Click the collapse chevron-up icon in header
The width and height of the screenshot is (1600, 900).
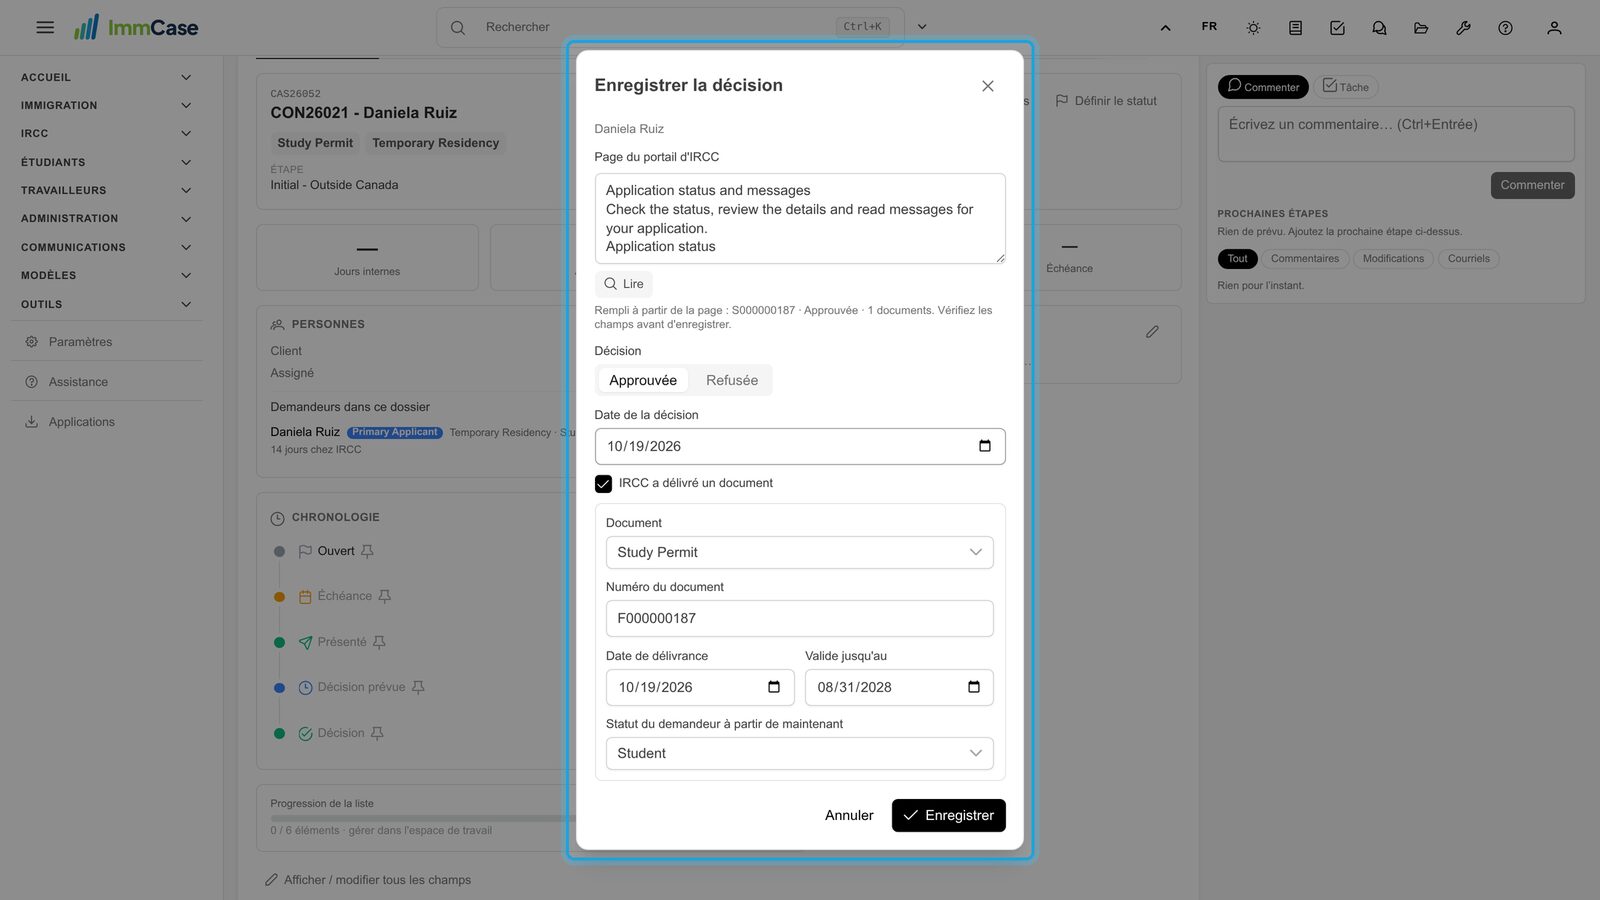(1165, 28)
